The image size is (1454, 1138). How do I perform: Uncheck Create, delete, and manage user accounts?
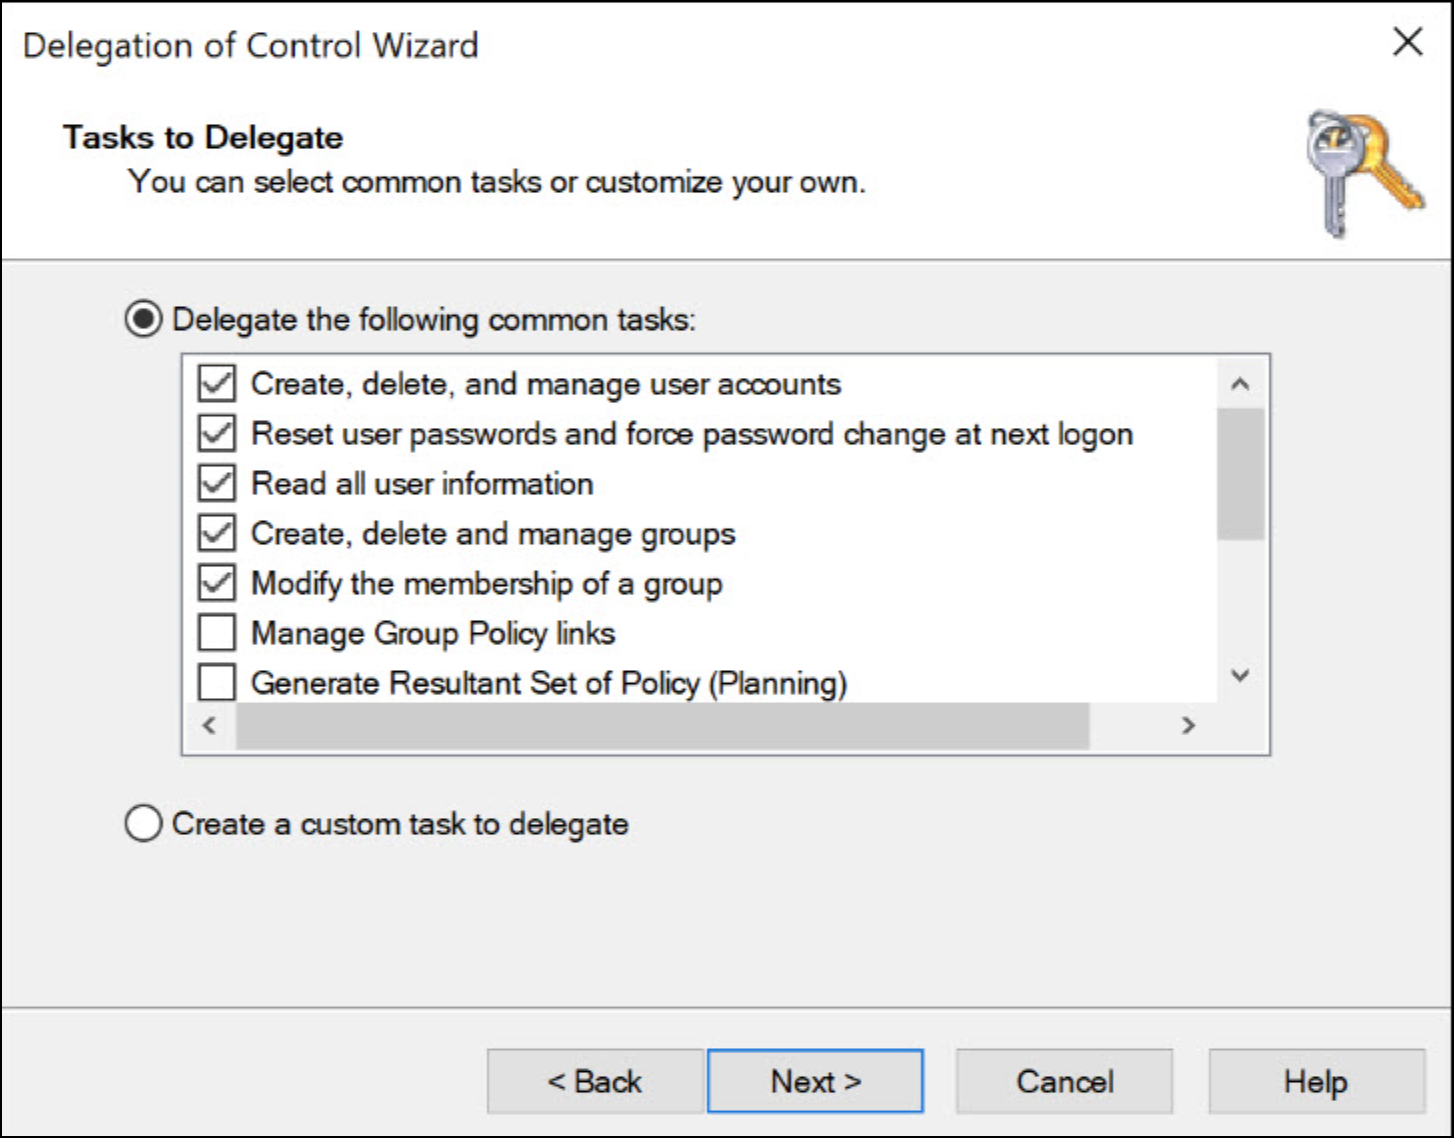coord(217,384)
